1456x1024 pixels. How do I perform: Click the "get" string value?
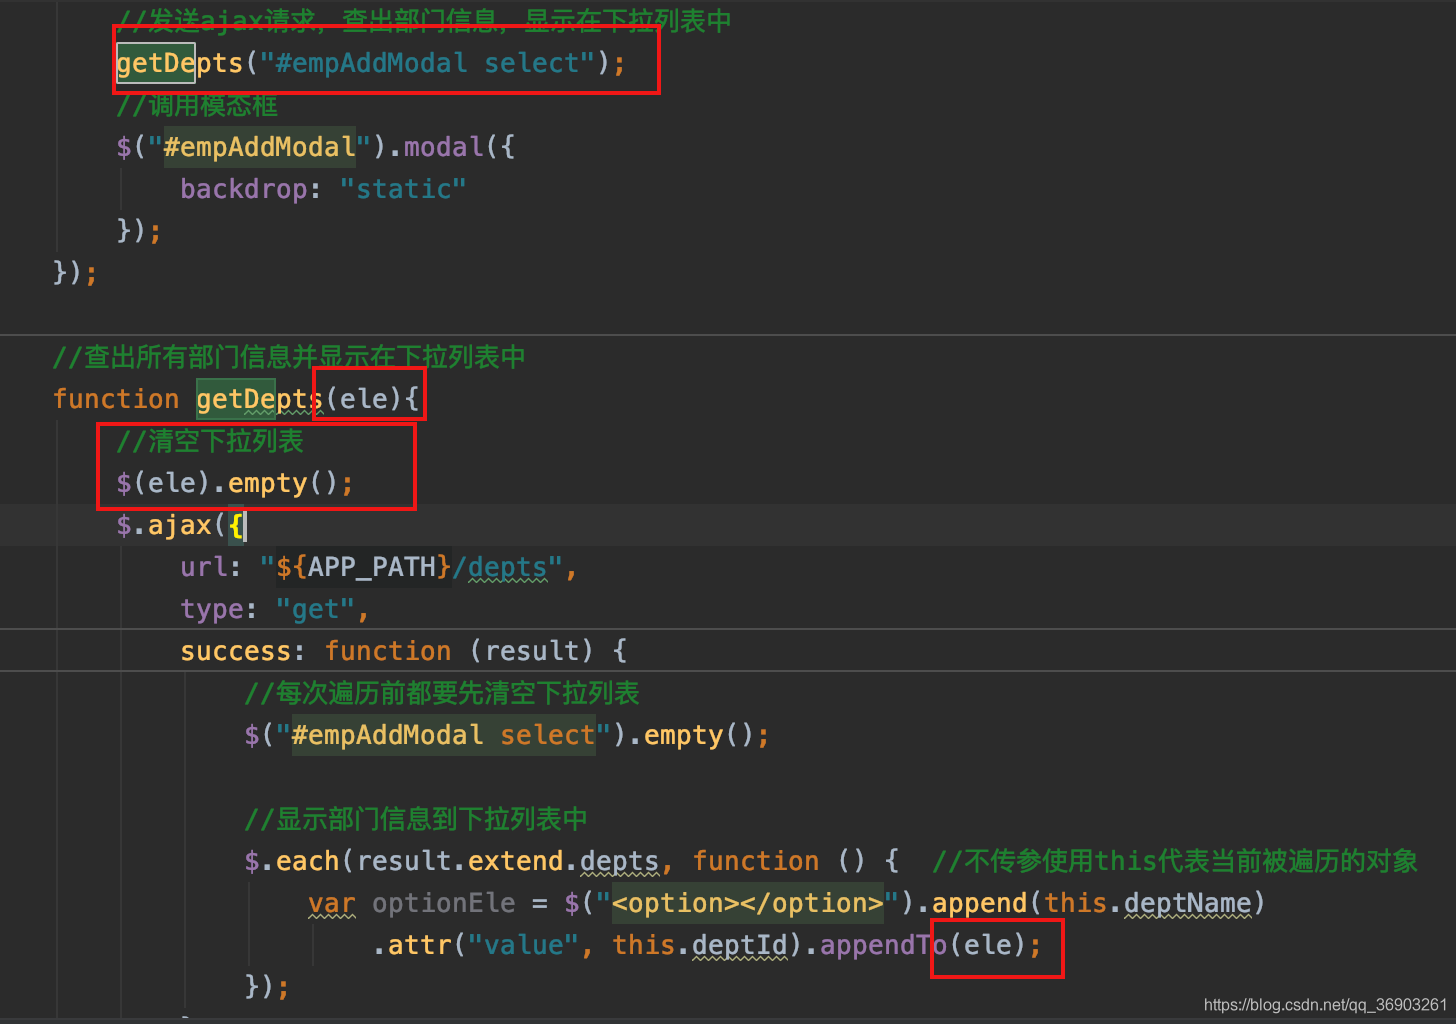point(315,609)
